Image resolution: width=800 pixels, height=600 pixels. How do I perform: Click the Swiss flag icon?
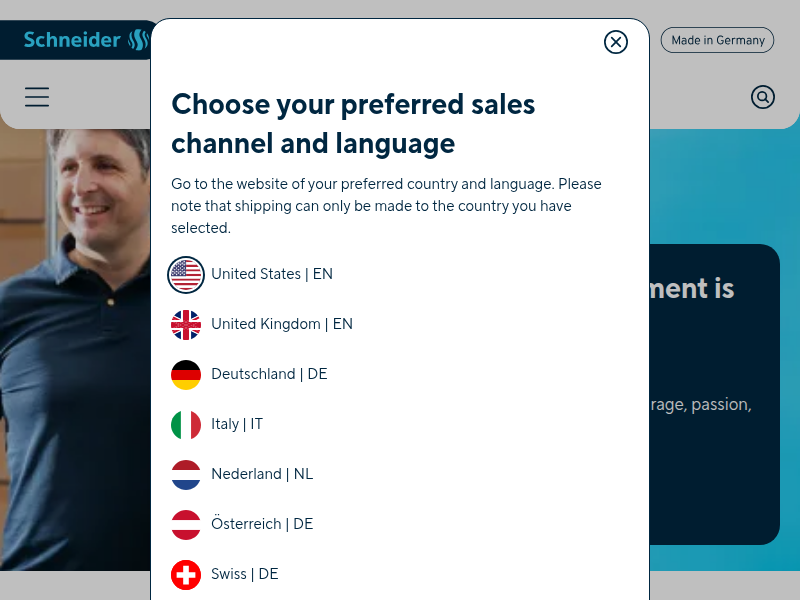point(186,574)
